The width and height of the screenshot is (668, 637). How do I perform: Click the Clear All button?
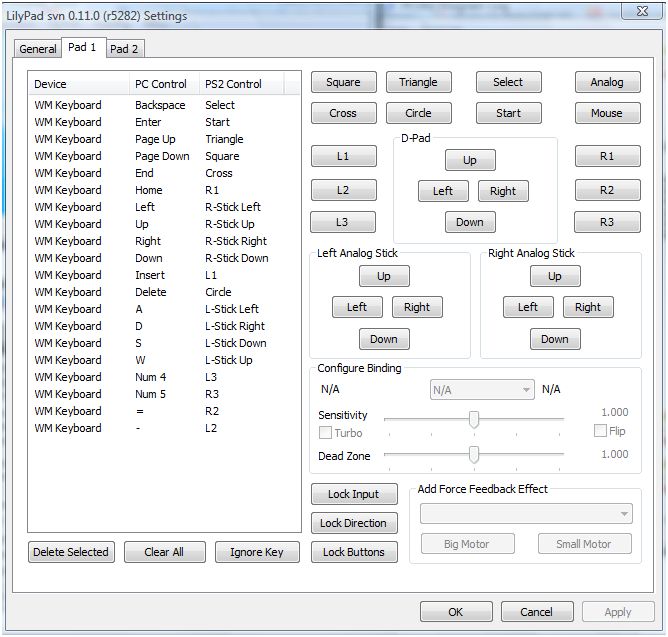point(164,552)
